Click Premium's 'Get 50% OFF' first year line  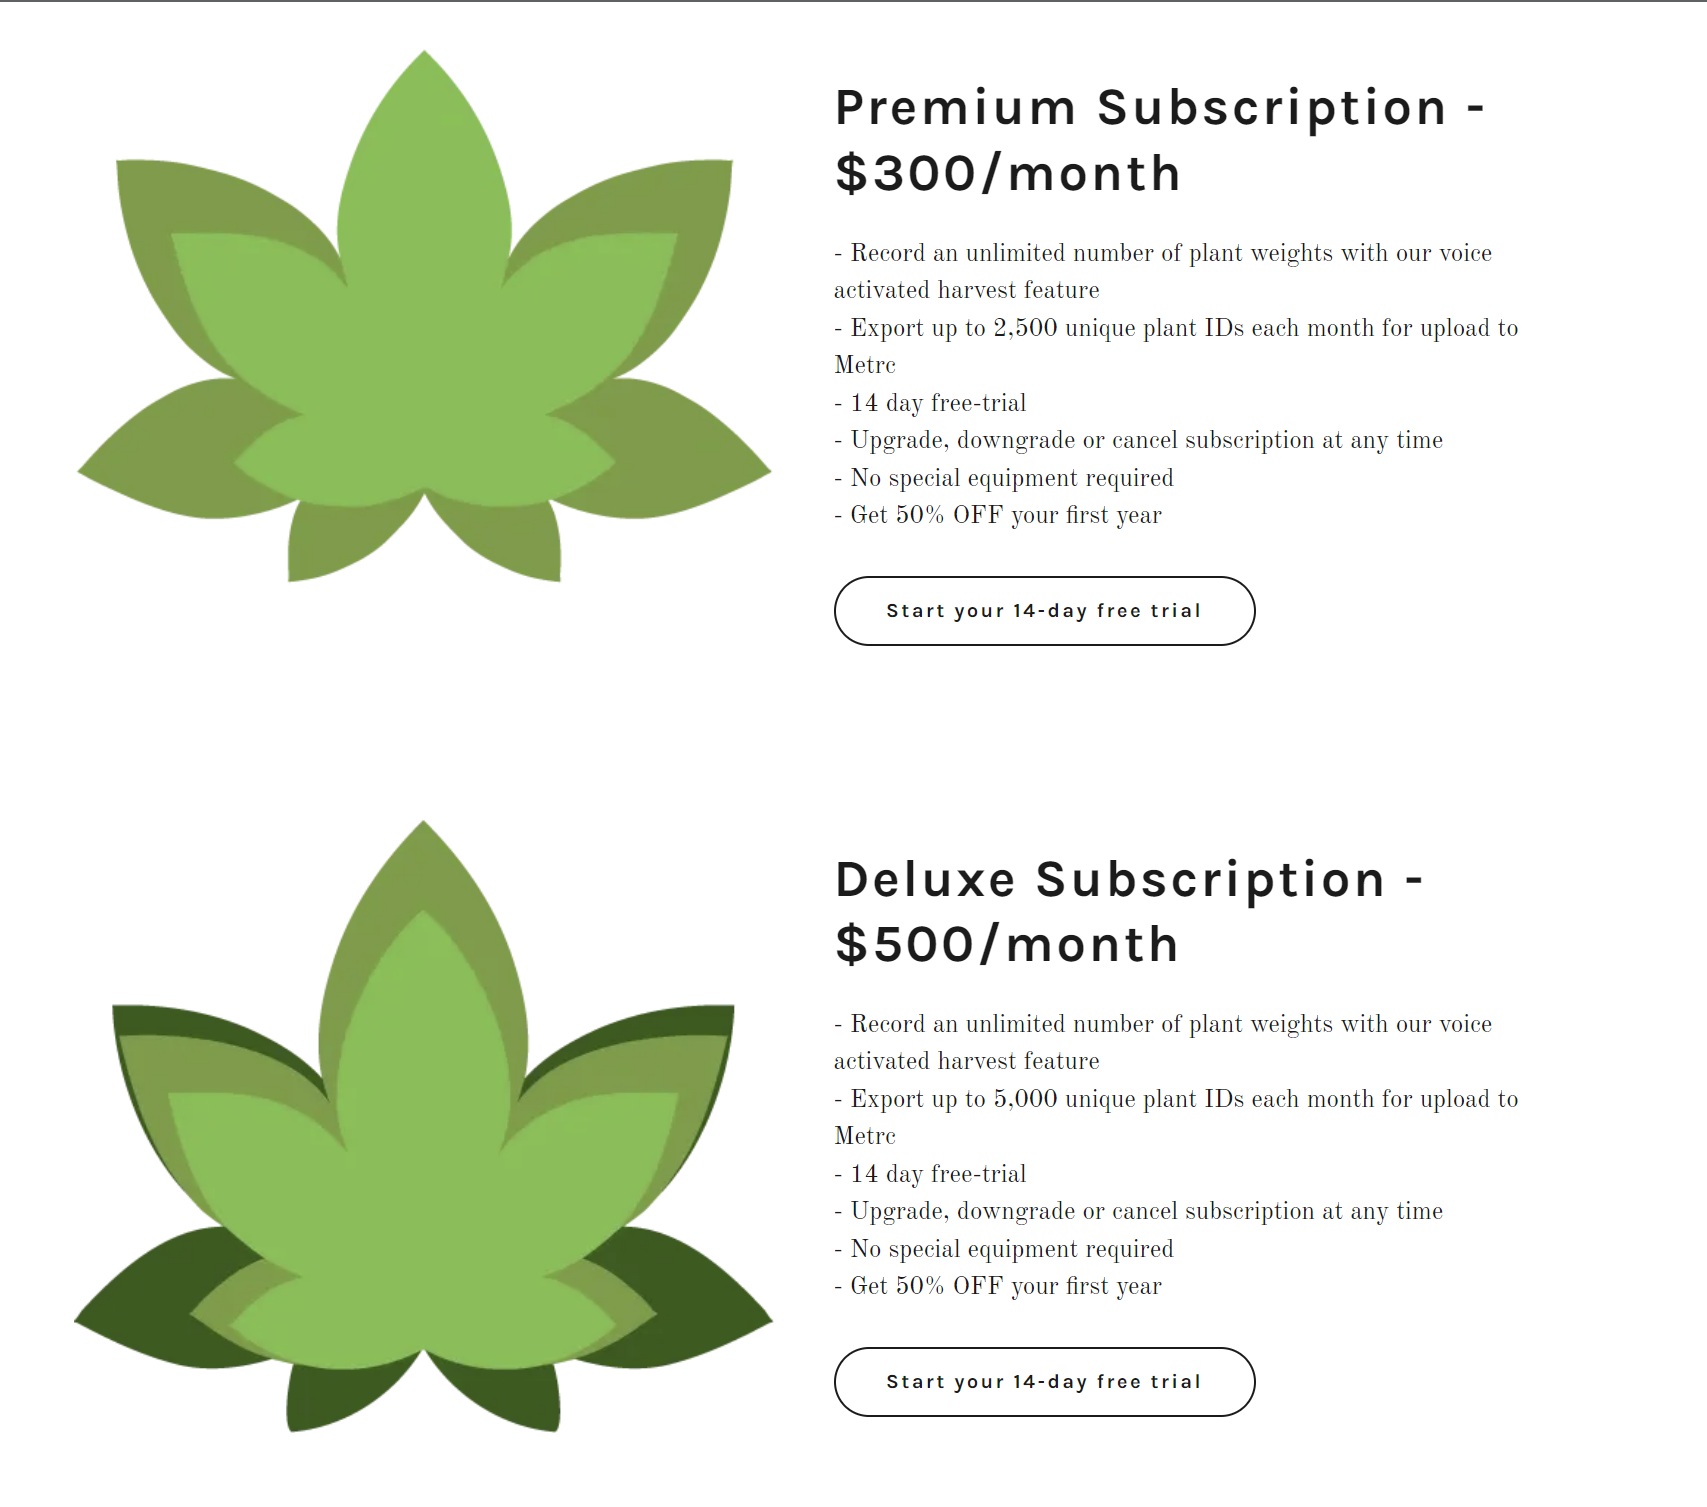(x=998, y=515)
